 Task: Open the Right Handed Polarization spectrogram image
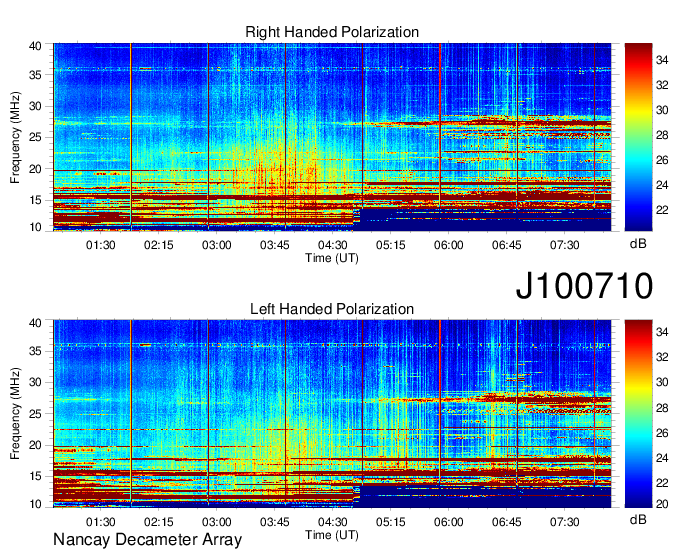(332, 137)
